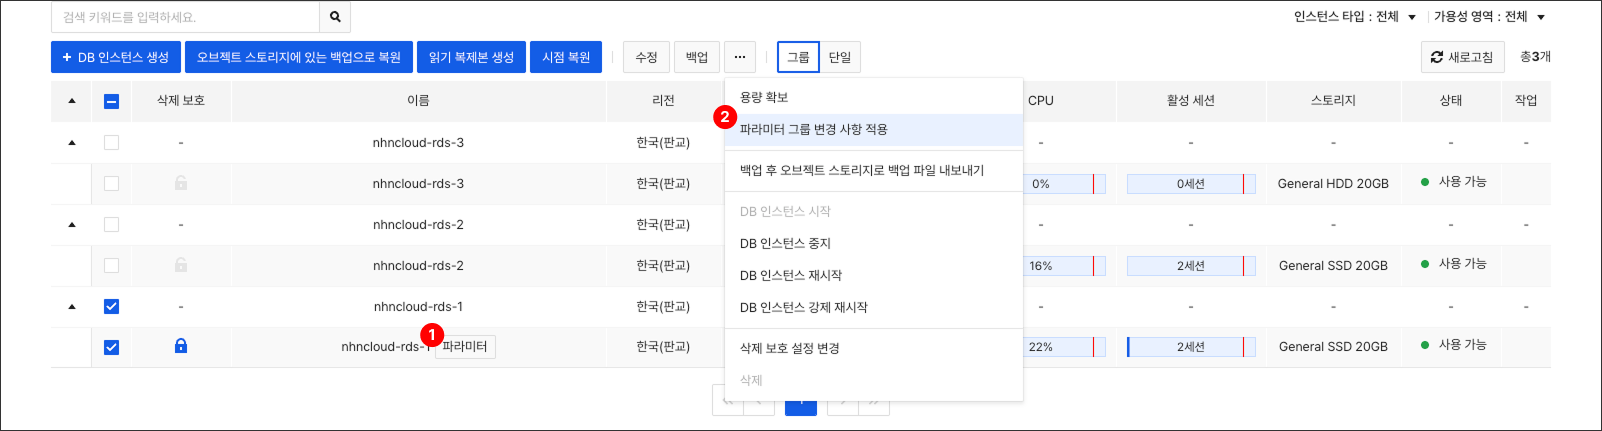The height and width of the screenshot is (431, 1602).
Task: Click the 0세션 active session bar
Action: coord(1191,184)
